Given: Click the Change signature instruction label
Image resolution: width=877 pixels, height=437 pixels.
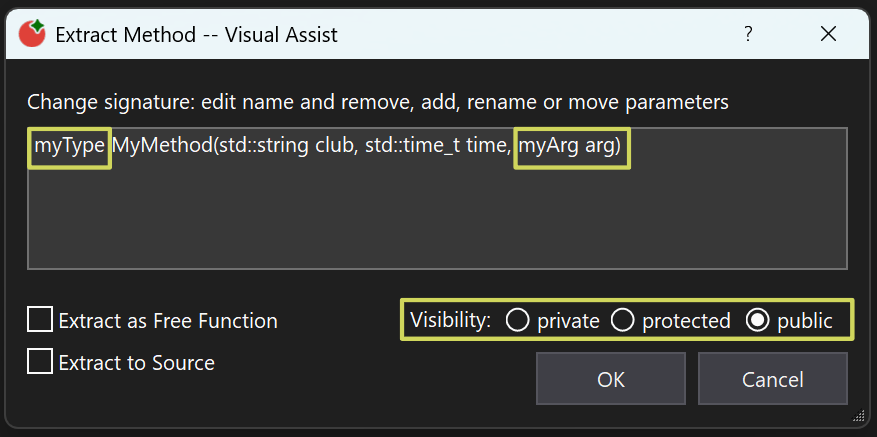Looking at the screenshot, I should click(x=377, y=102).
